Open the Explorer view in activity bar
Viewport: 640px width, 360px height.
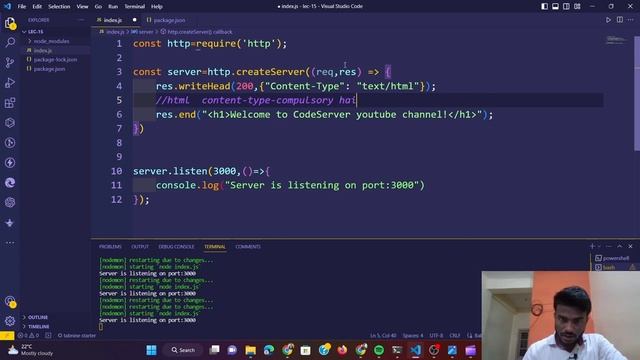[10, 23]
